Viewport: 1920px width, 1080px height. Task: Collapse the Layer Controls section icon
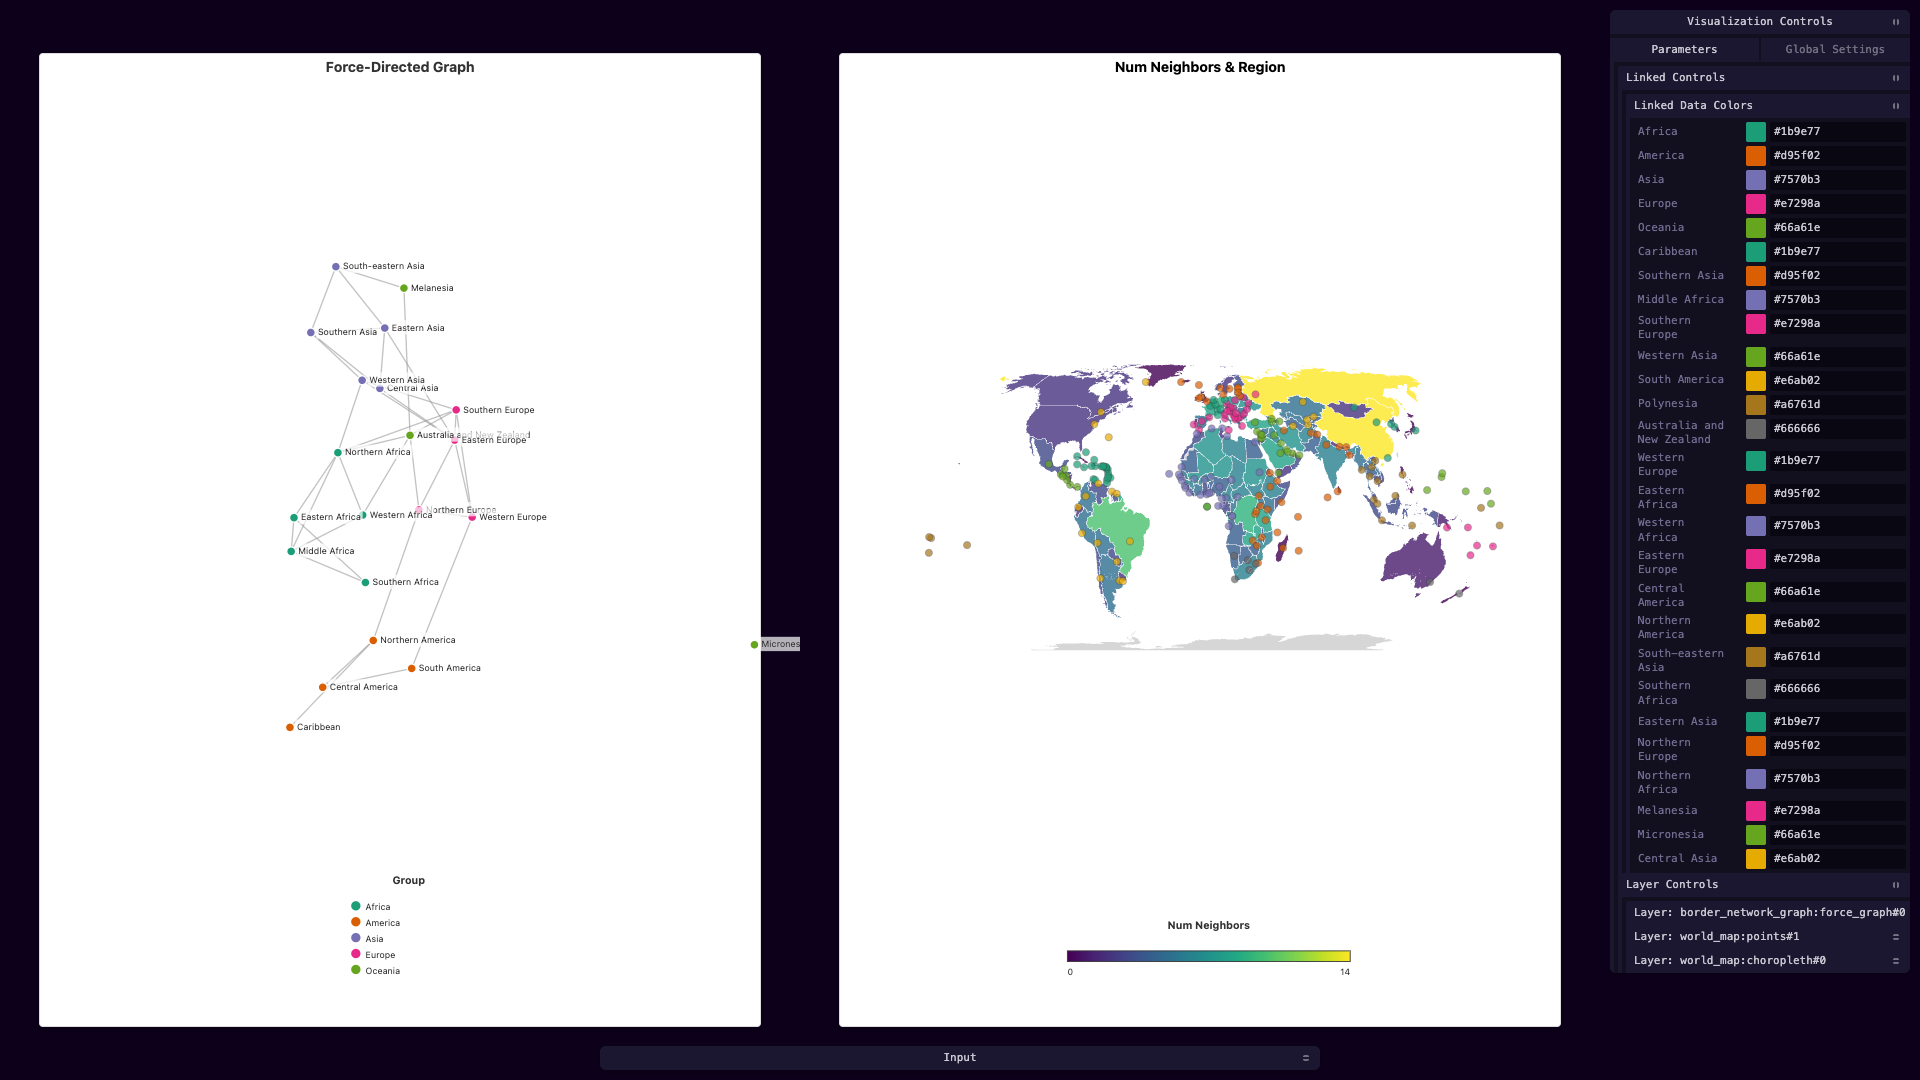[x=1895, y=885]
